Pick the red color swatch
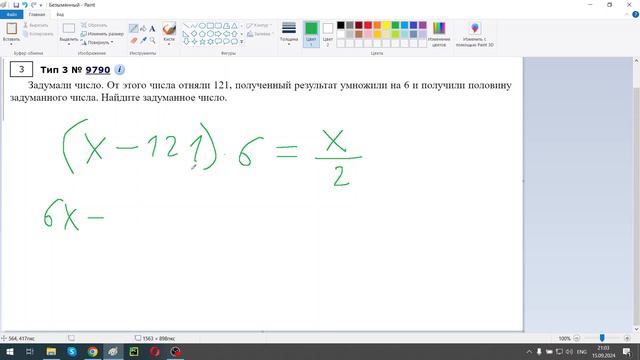This screenshot has height=360, width=640. [368, 25]
